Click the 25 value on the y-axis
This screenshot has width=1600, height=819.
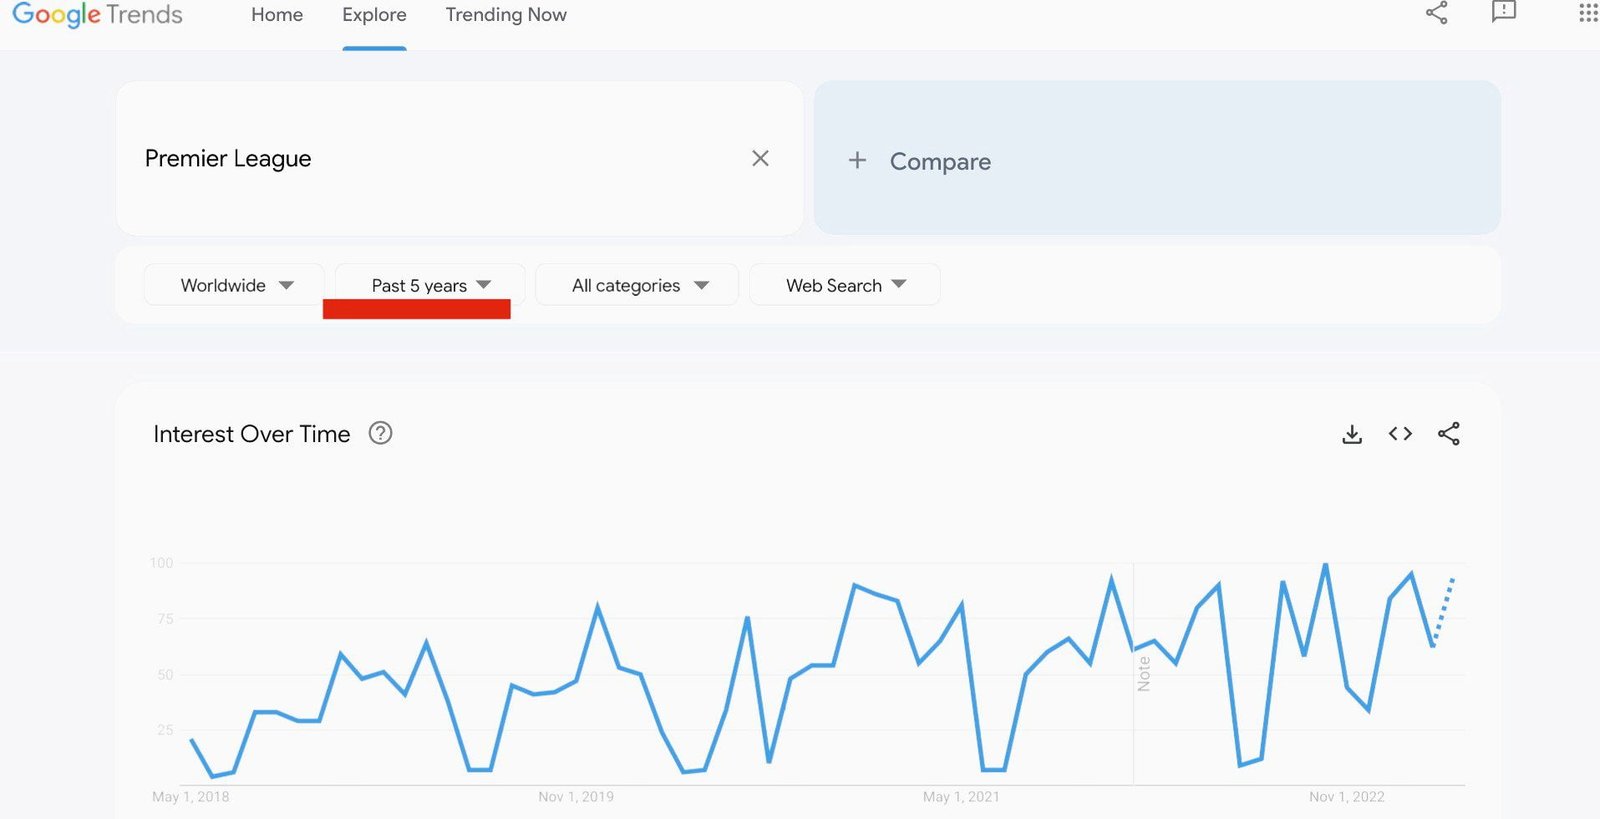(165, 730)
